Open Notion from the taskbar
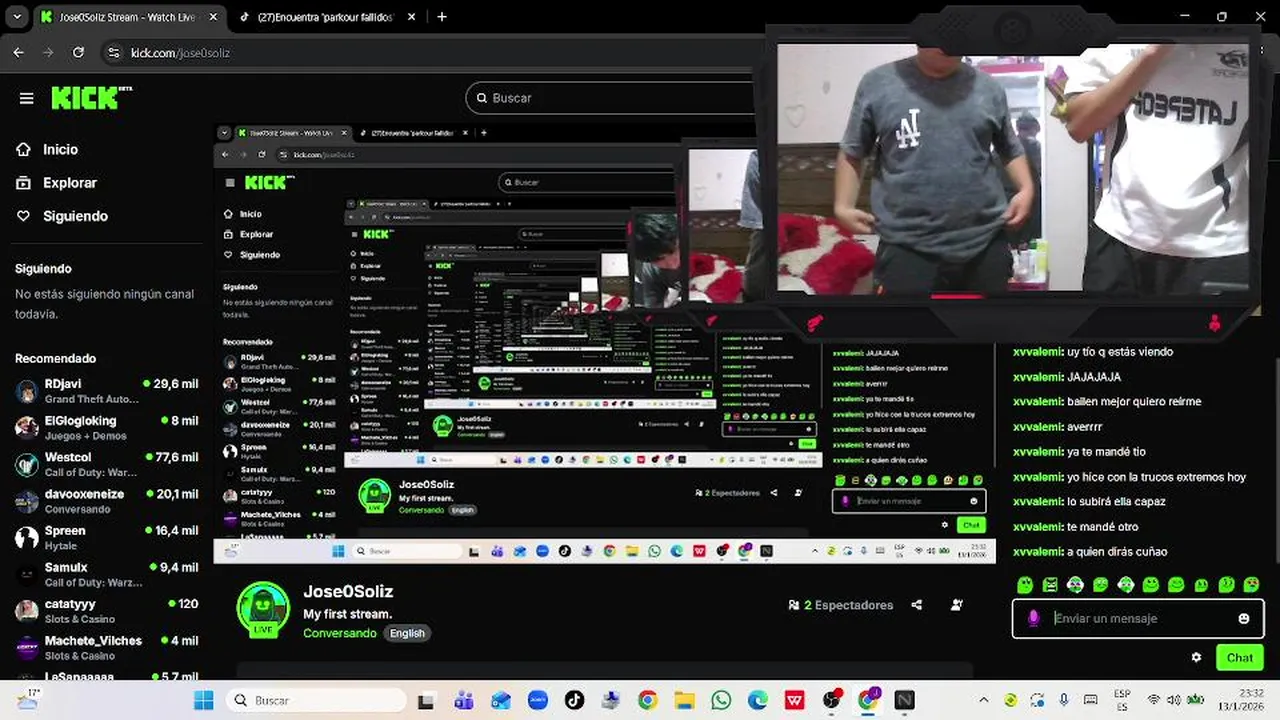 (x=905, y=701)
